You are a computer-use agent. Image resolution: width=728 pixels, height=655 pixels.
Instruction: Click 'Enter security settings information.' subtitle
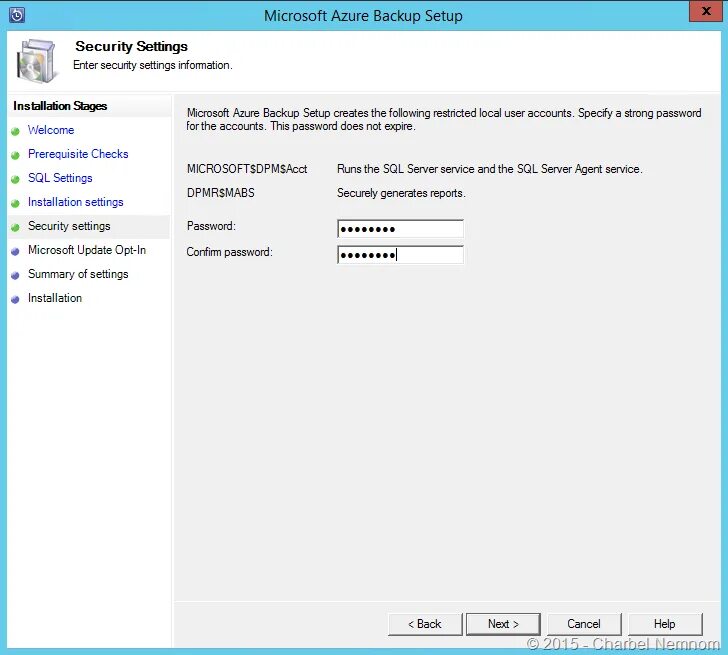point(153,65)
